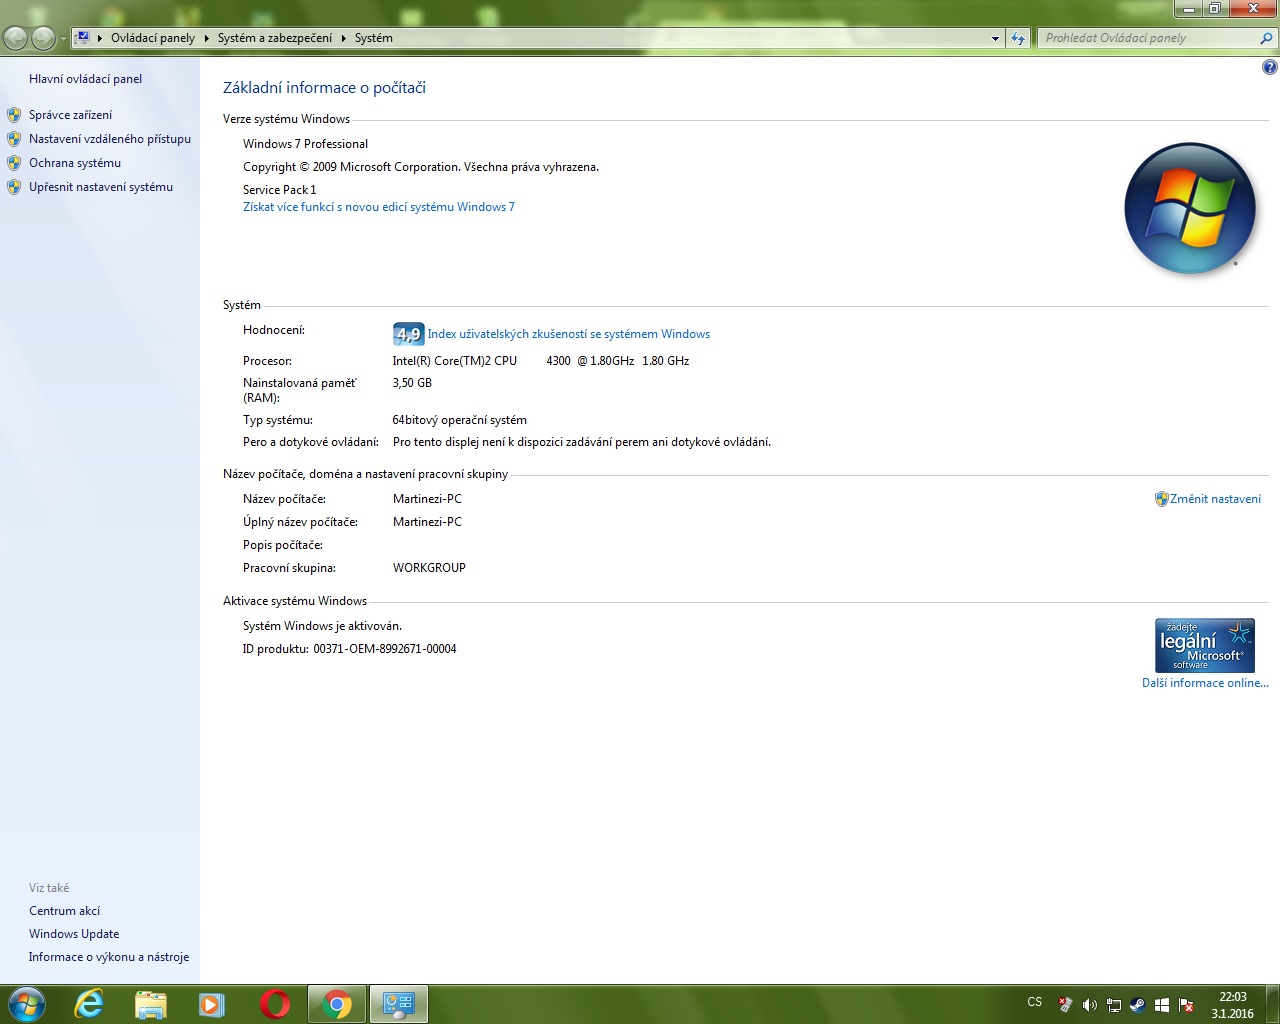
Task: Open Hlavní ovládací panel
Action: coord(85,79)
